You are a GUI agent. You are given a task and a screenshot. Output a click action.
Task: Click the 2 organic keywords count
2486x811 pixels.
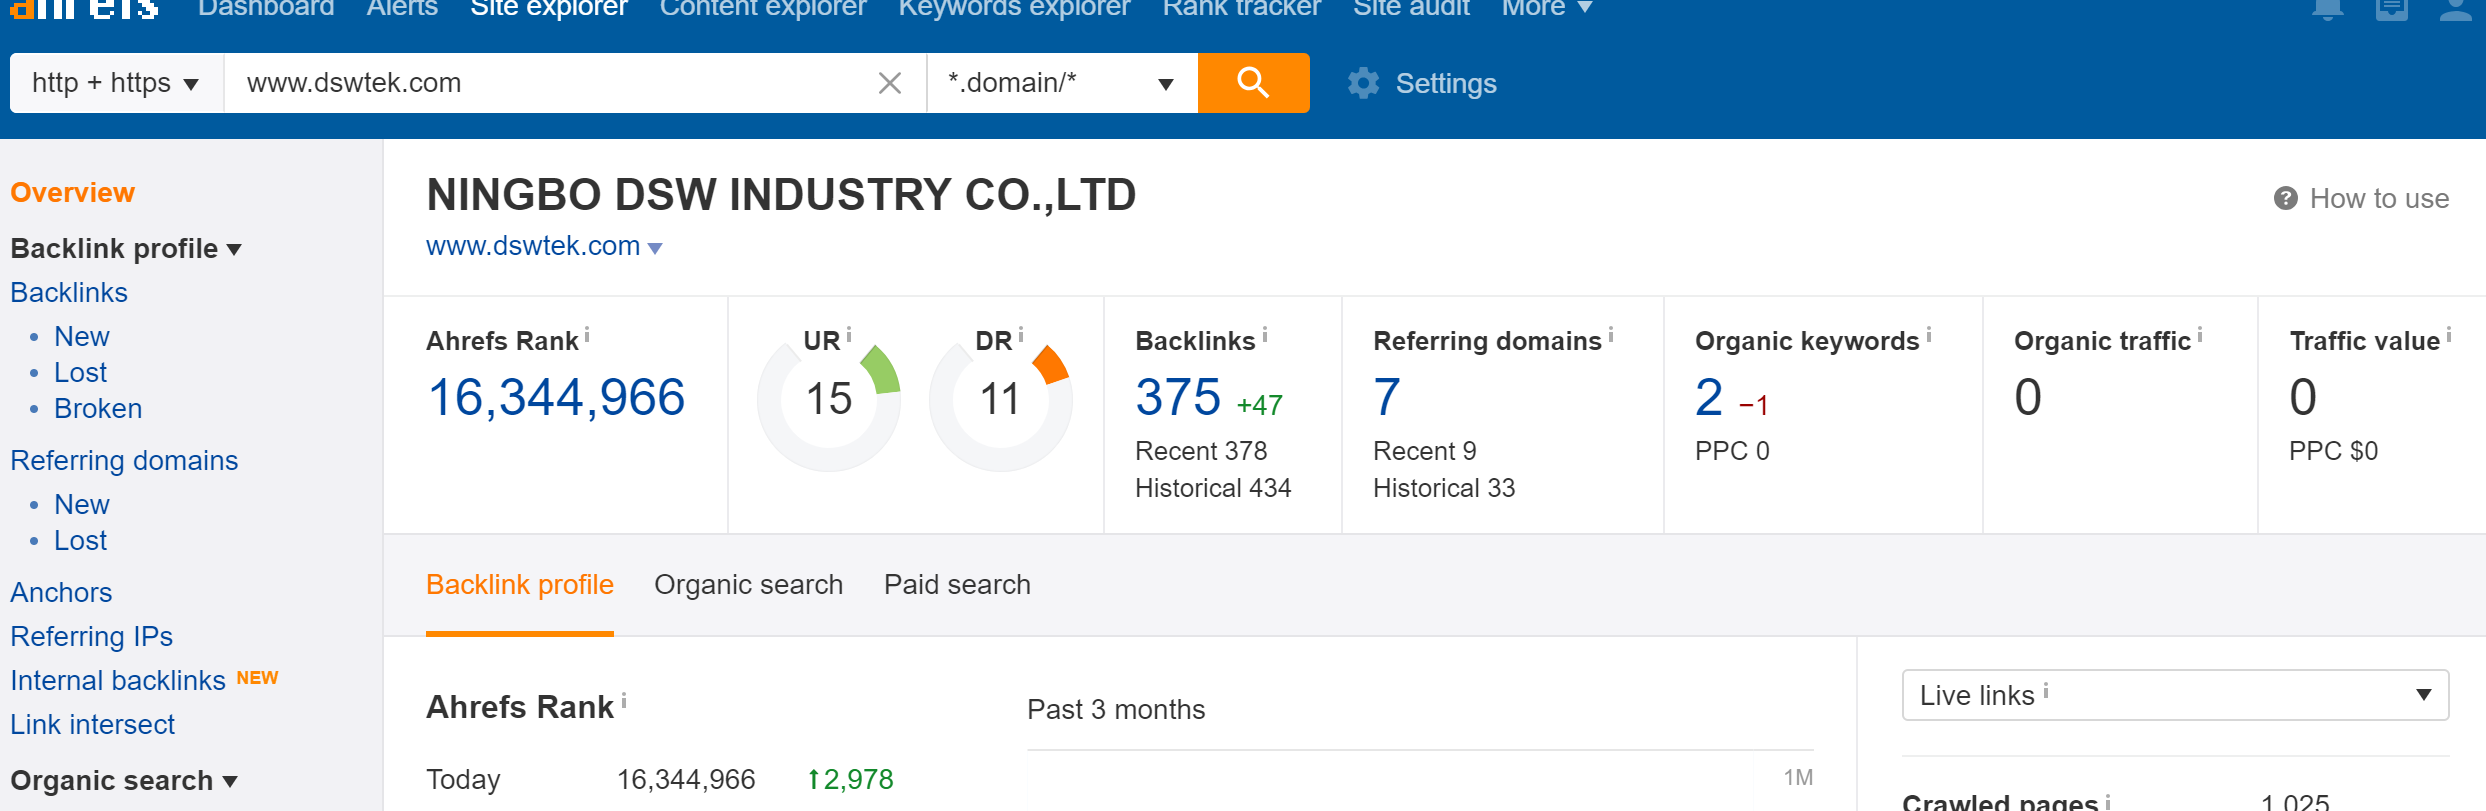pyautogui.click(x=1709, y=397)
